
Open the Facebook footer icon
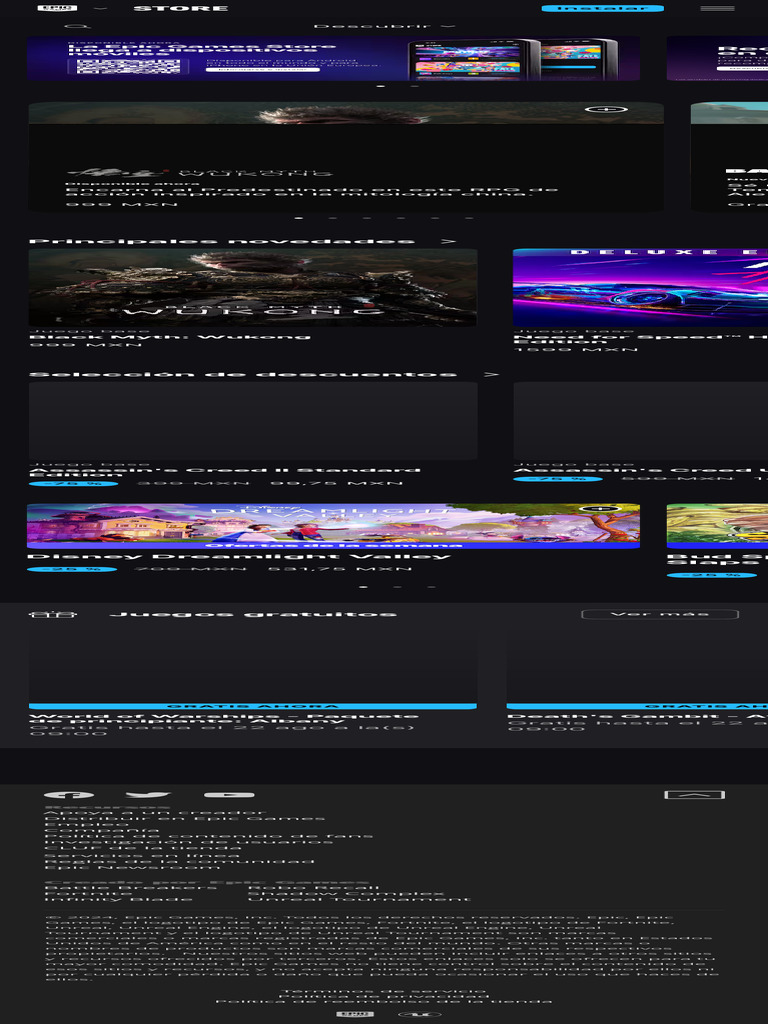point(69,795)
